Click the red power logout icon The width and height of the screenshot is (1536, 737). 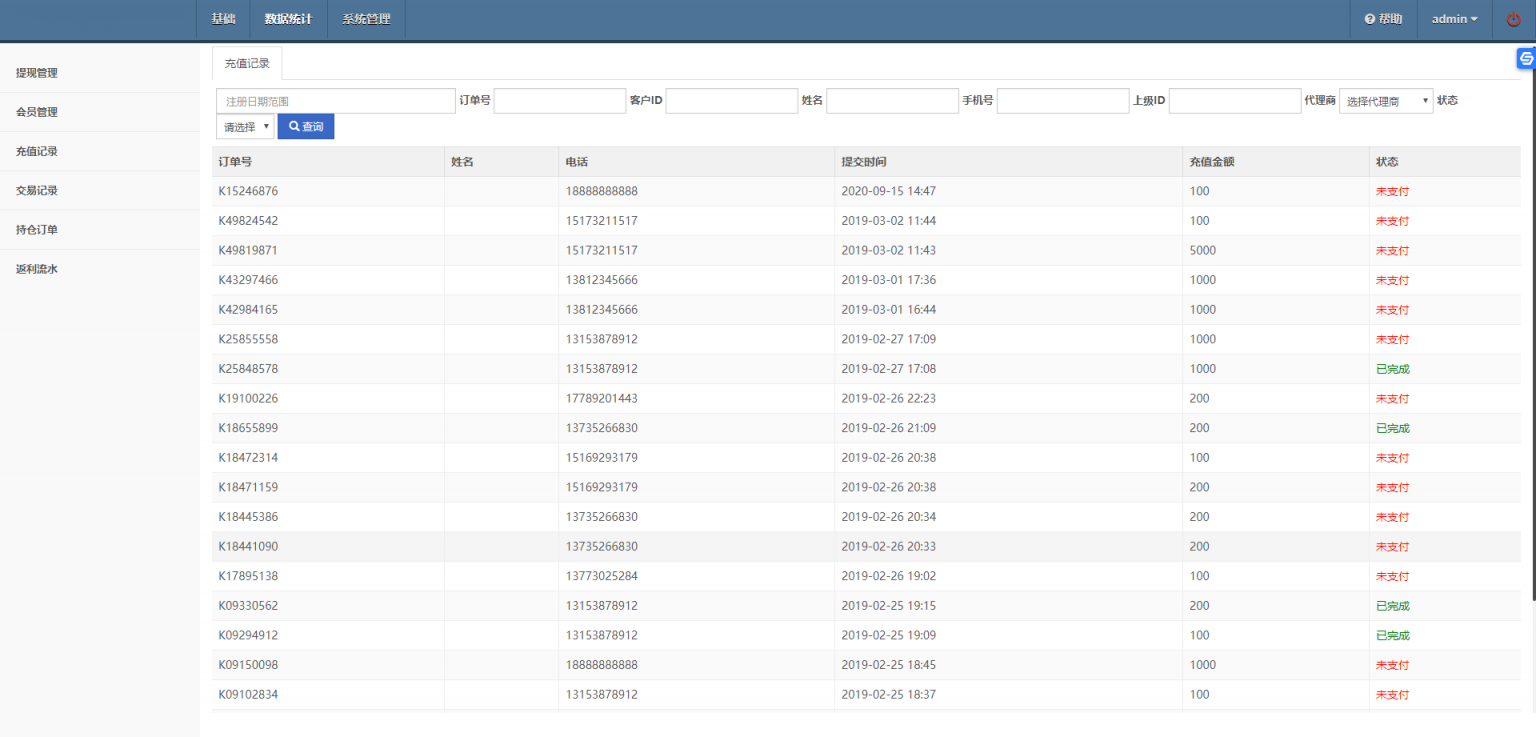(1513, 19)
